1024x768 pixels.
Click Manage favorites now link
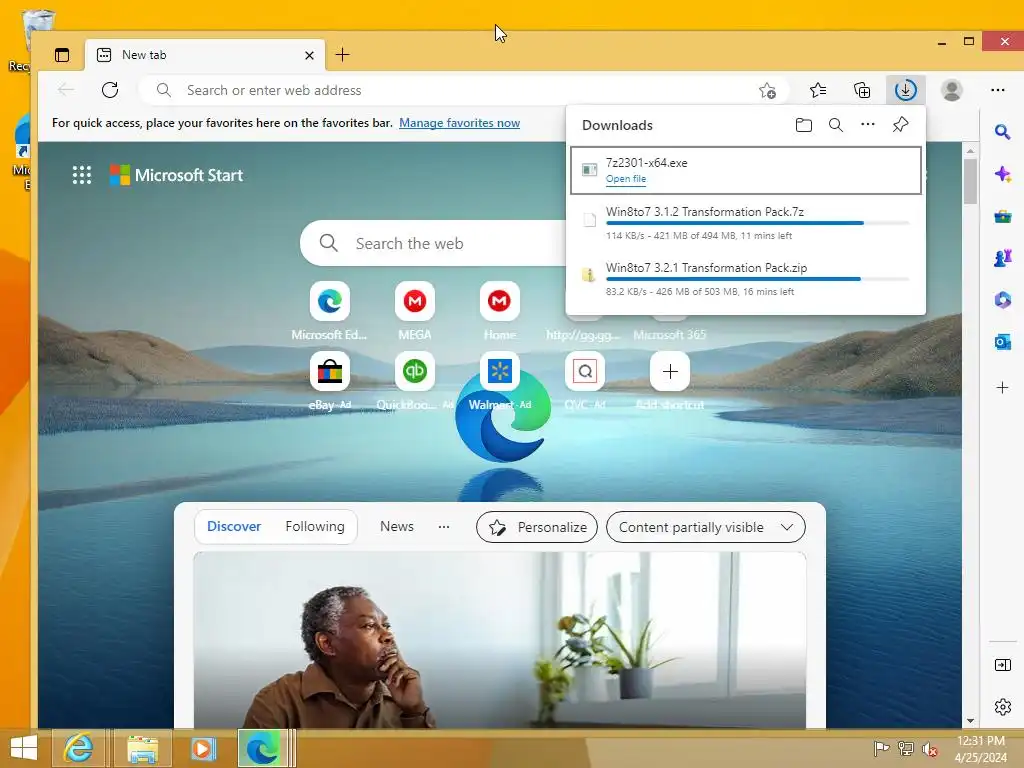tap(459, 123)
